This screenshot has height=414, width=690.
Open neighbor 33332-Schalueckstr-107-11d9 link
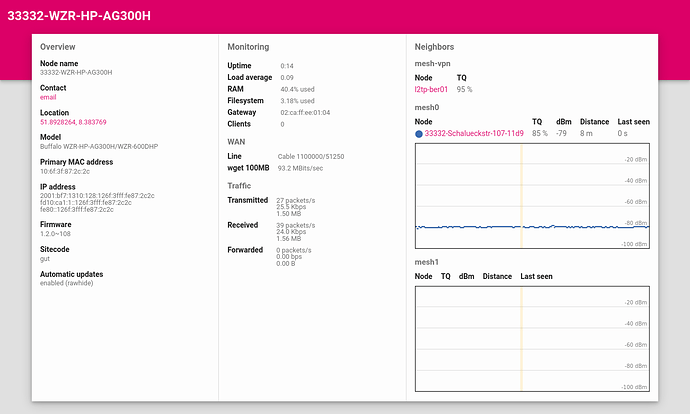pos(474,133)
